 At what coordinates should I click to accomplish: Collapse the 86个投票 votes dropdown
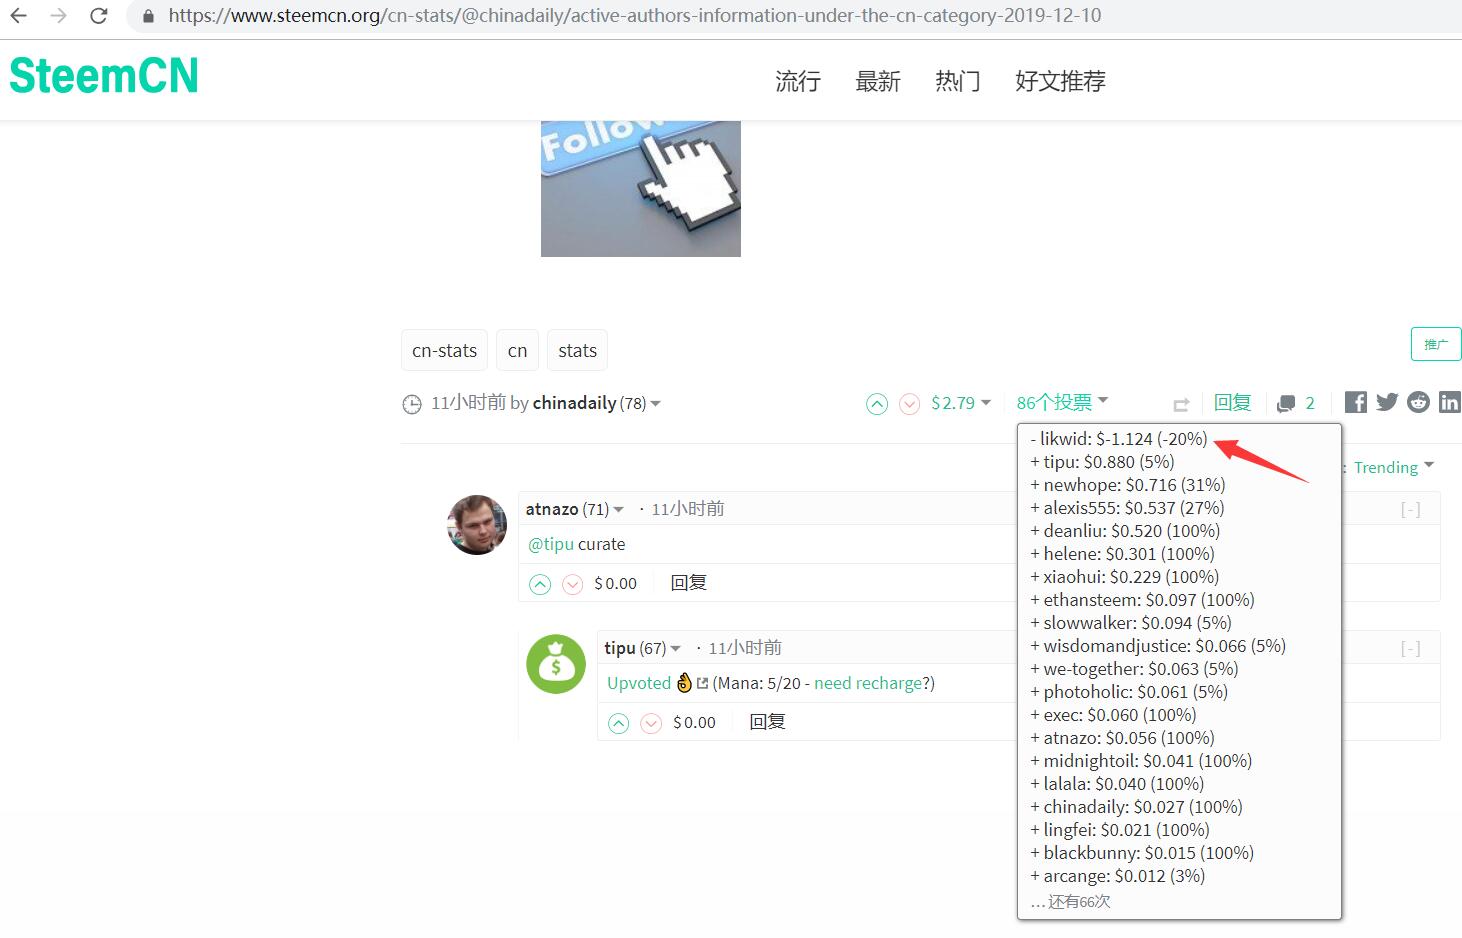tap(1062, 402)
